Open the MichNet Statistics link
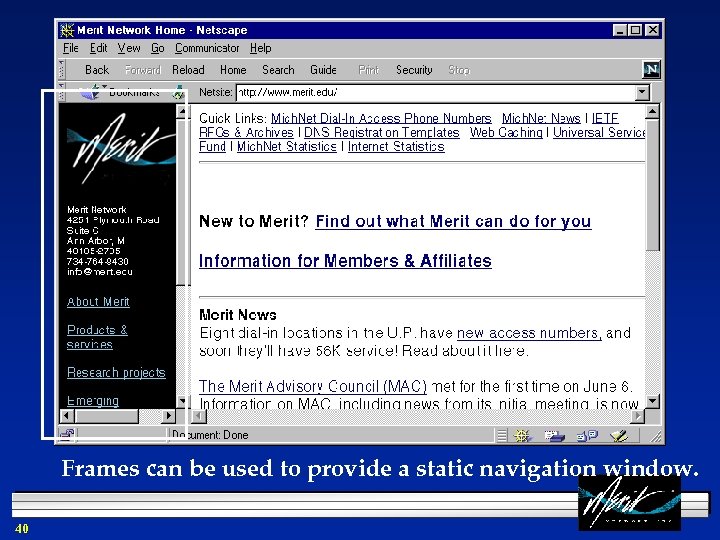The width and height of the screenshot is (720, 540). [x=287, y=147]
